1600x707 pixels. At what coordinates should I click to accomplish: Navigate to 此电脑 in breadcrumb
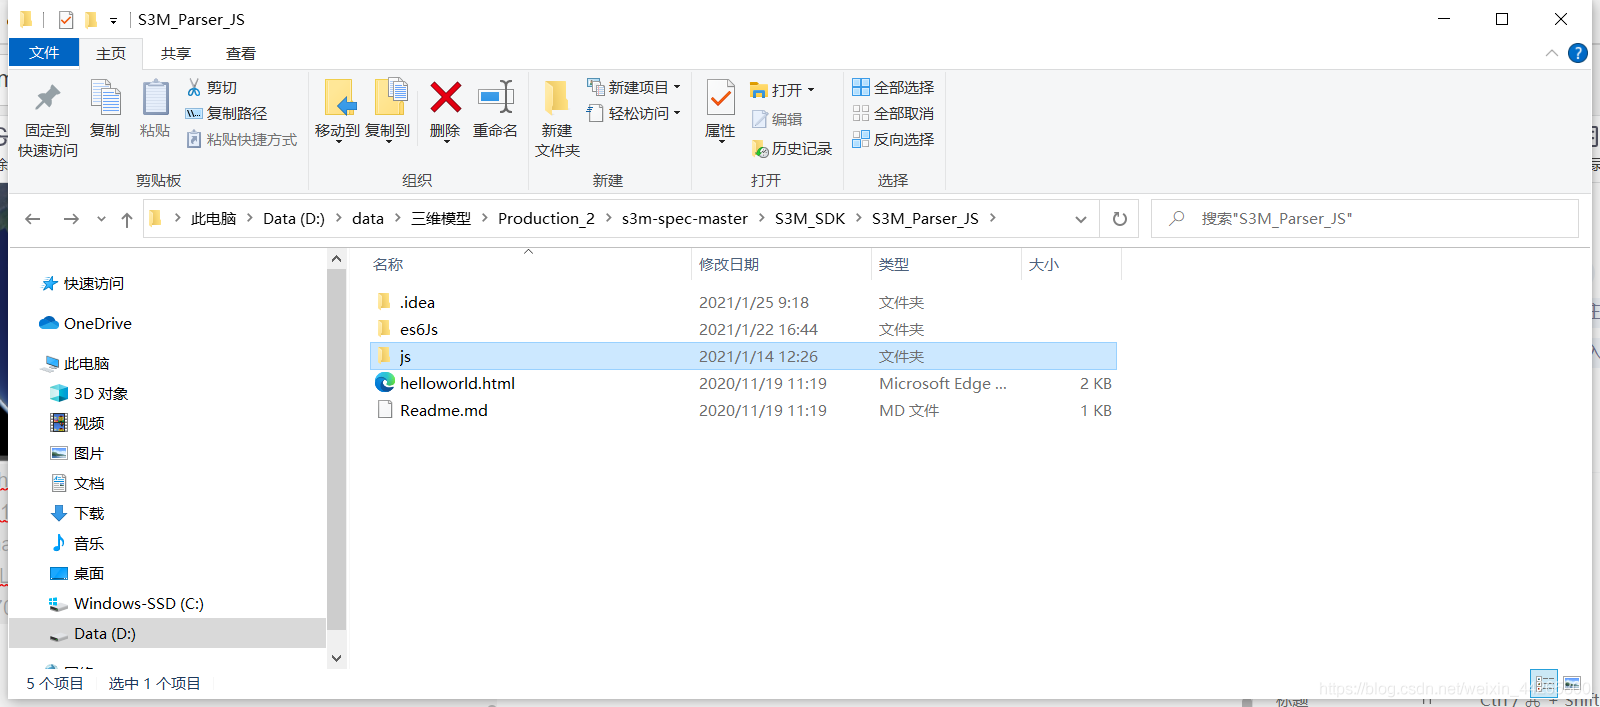(x=213, y=219)
